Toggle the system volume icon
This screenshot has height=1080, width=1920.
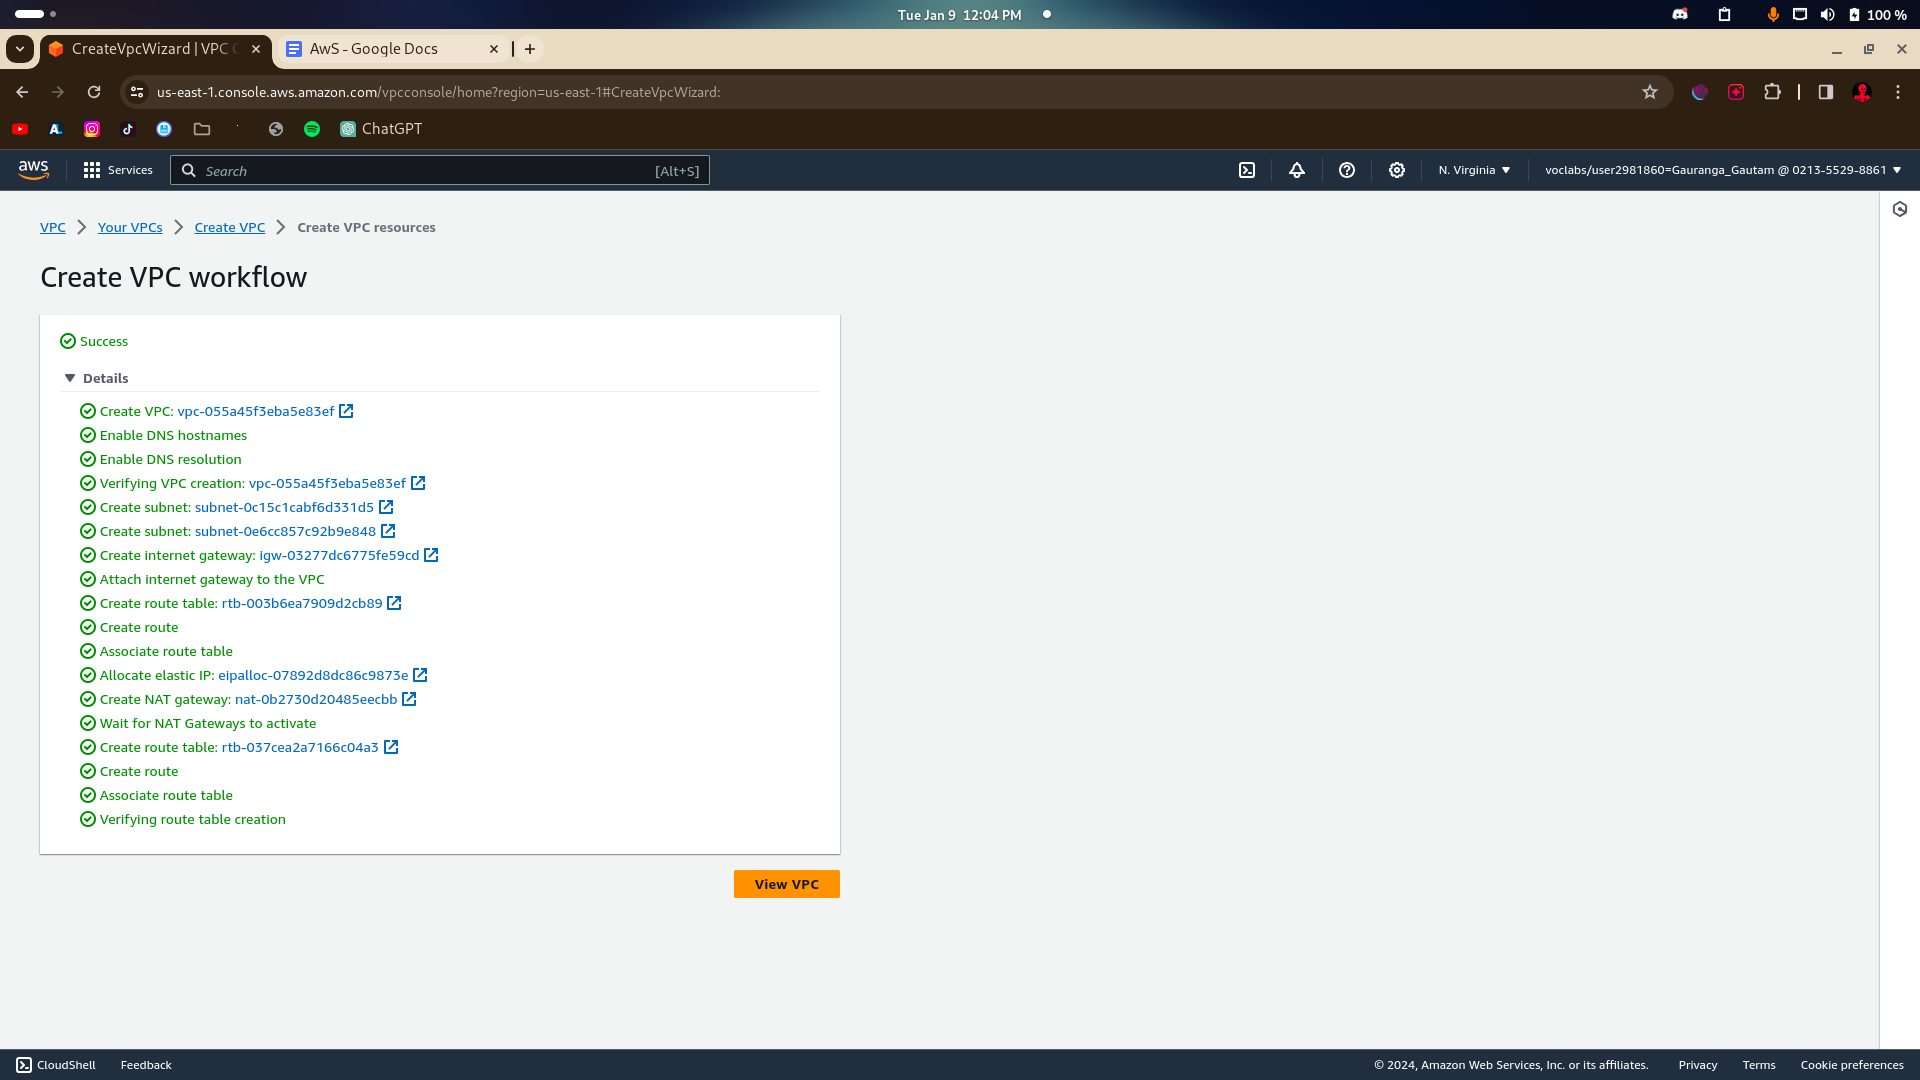pos(1827,15)
